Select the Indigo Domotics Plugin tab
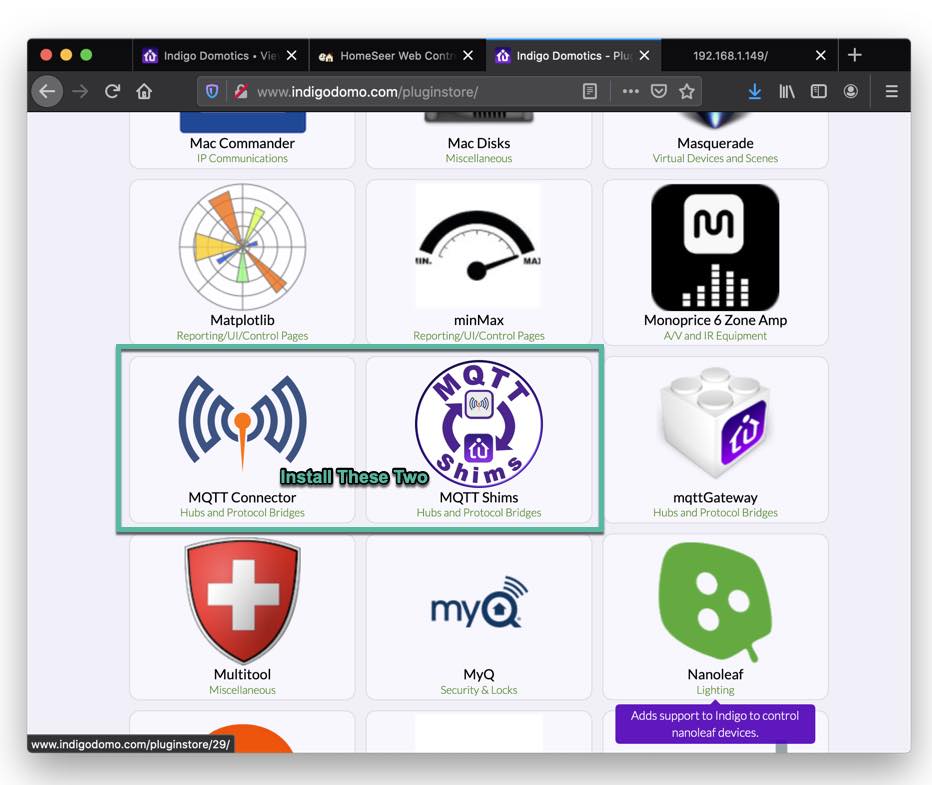This screenshot has width=932, height=785. [573, 55]
